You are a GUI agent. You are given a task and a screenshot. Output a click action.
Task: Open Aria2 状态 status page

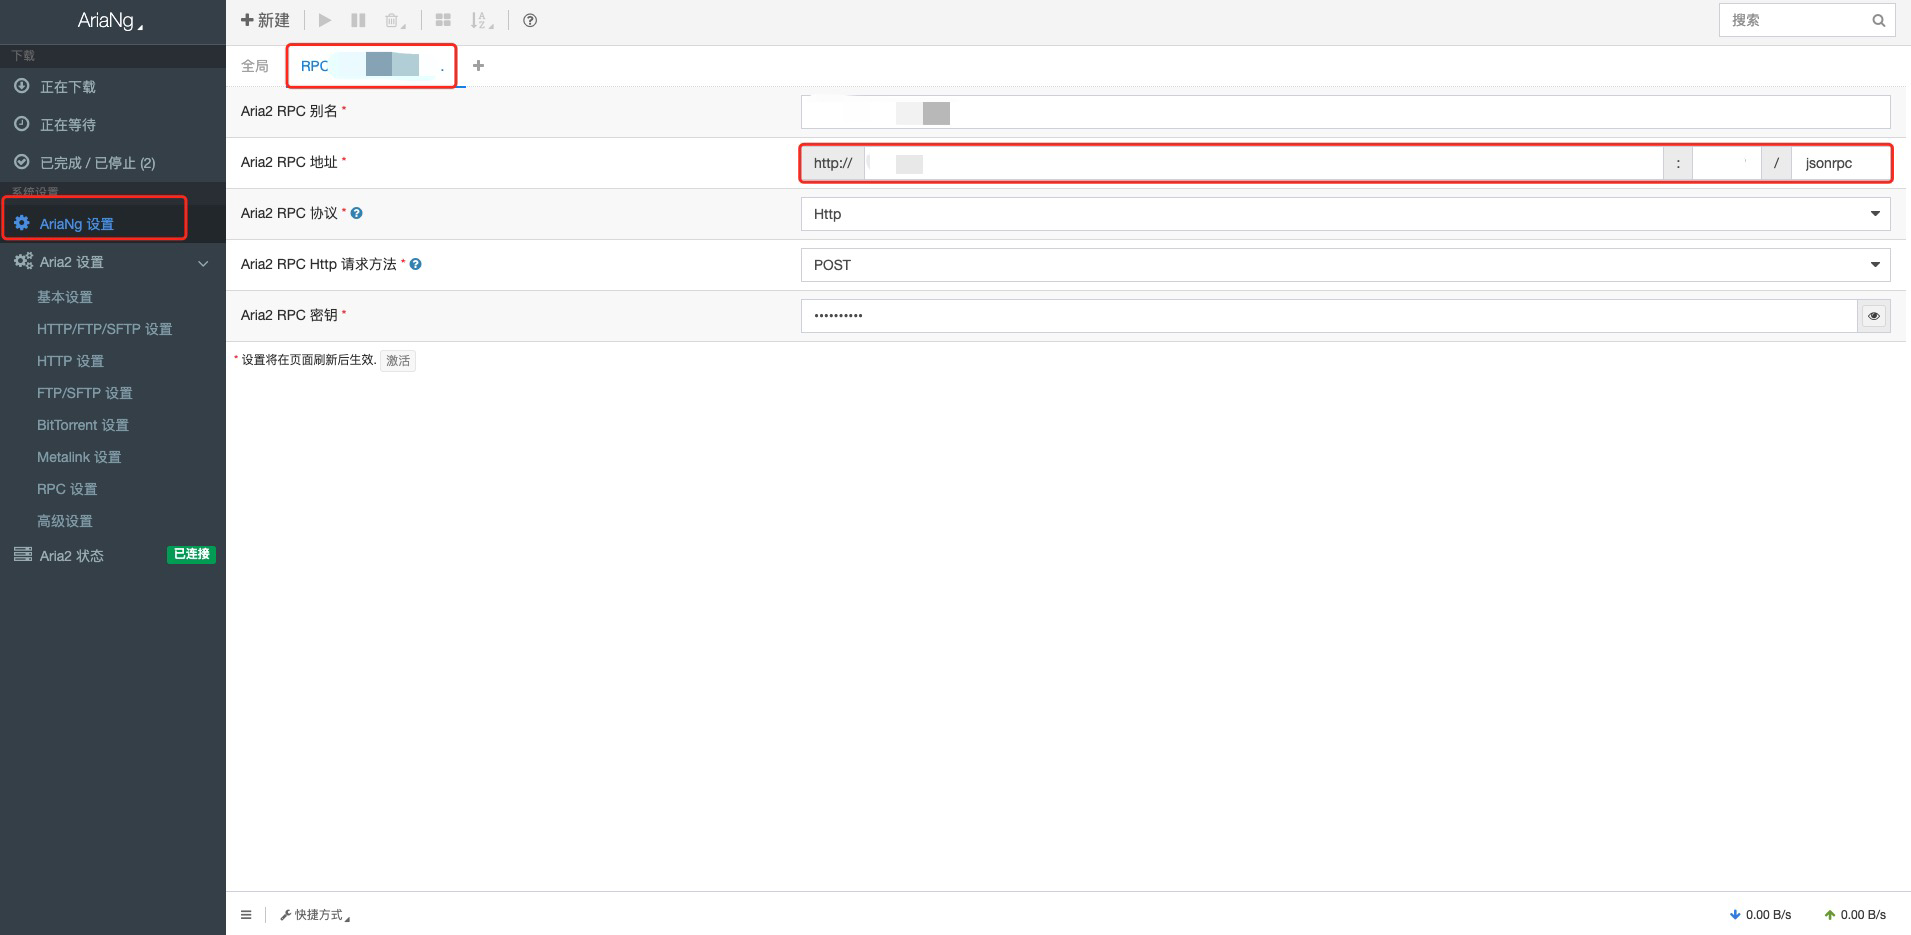point(72,556)
